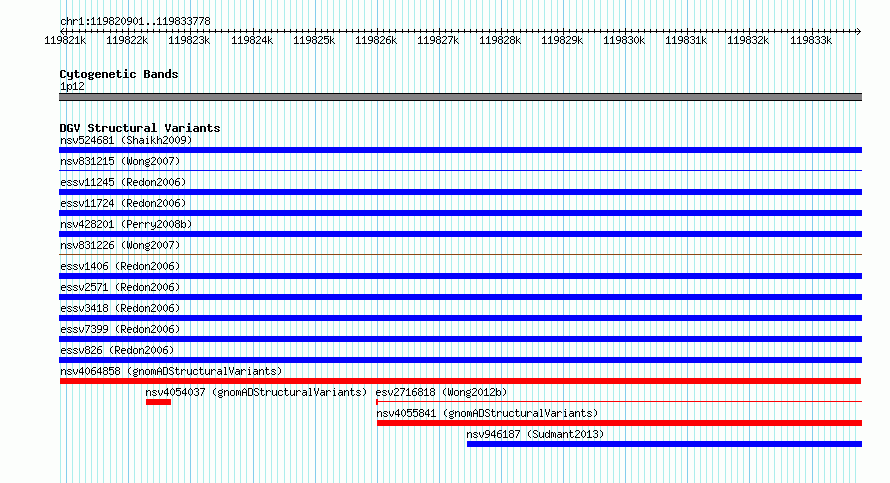Open the essv1406 (Redon2006) label
Viewport: 890px width, 483px height.
120,266
